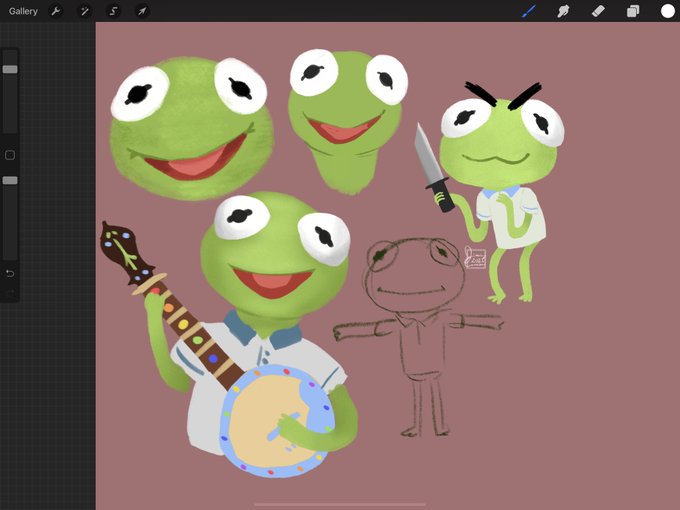Open the white color picker swatch
680x510 pixels.
(x=667, y=11)
